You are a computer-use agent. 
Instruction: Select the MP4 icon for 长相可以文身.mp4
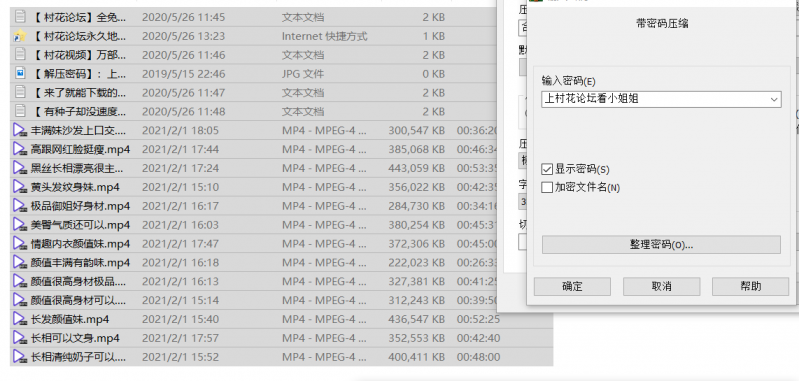click(20, 338)
